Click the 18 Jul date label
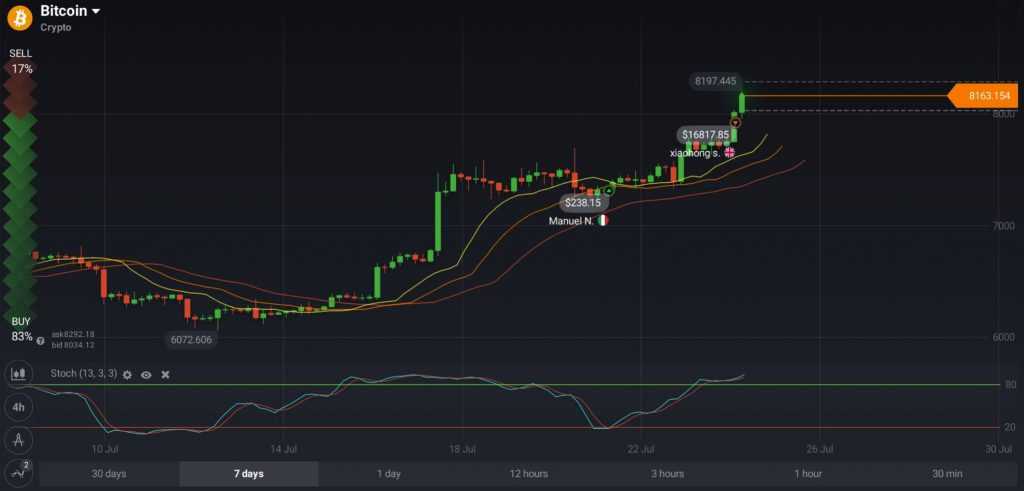1024x491 pixels. click(x=462, y=449)
